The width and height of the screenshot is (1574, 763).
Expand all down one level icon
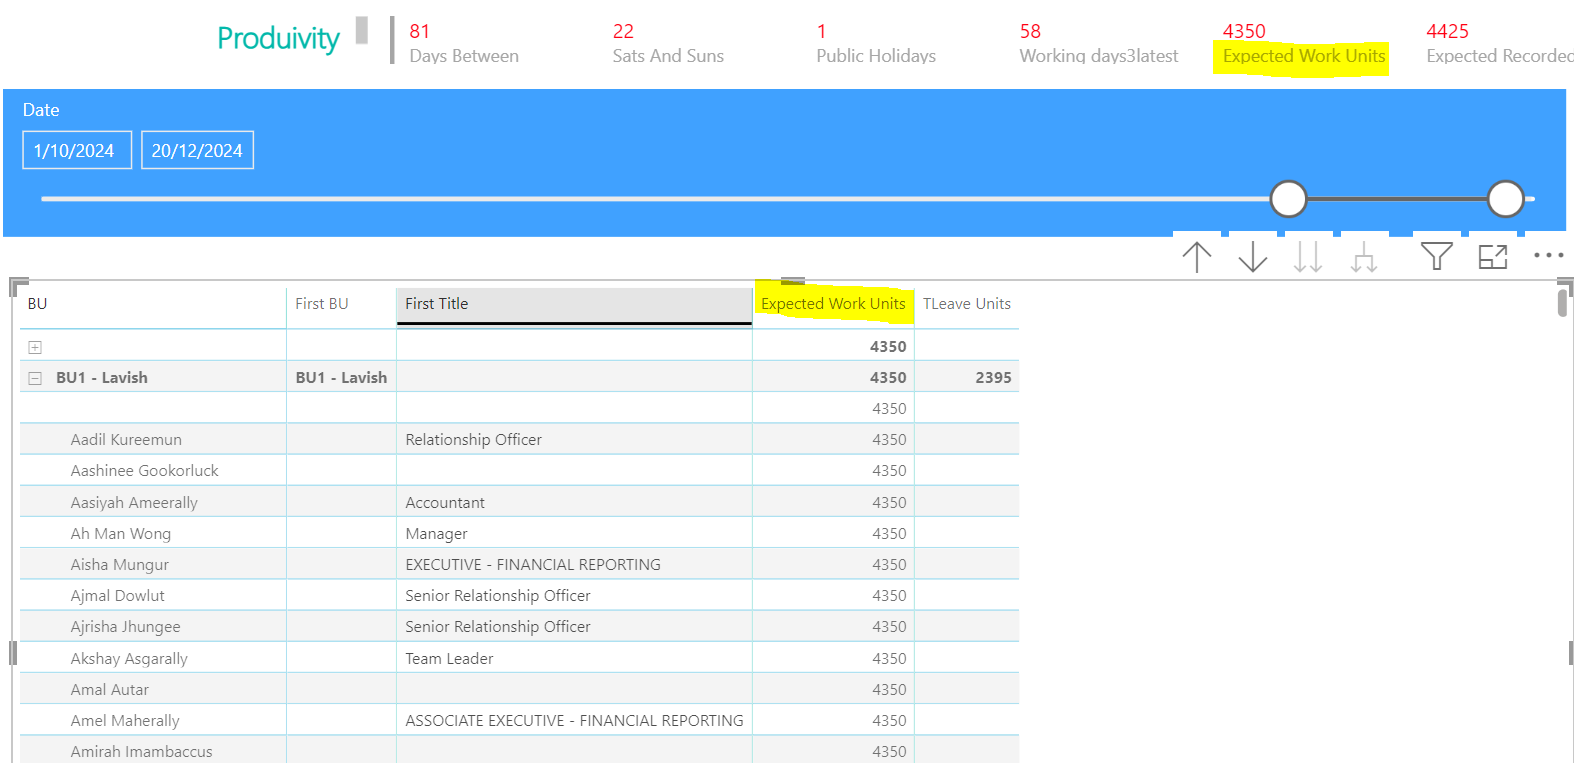click(1364, 259)
